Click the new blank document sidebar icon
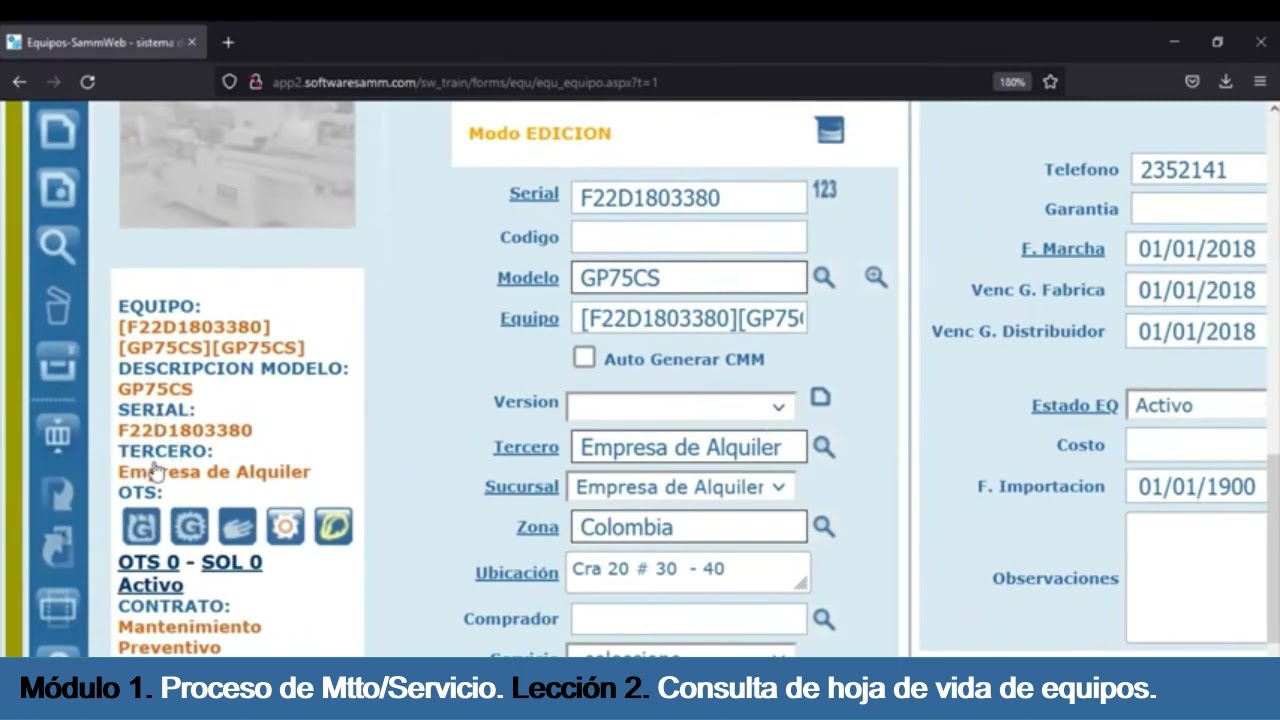The height and width of the screenshot is (720, 1280). tap(57, 131)
